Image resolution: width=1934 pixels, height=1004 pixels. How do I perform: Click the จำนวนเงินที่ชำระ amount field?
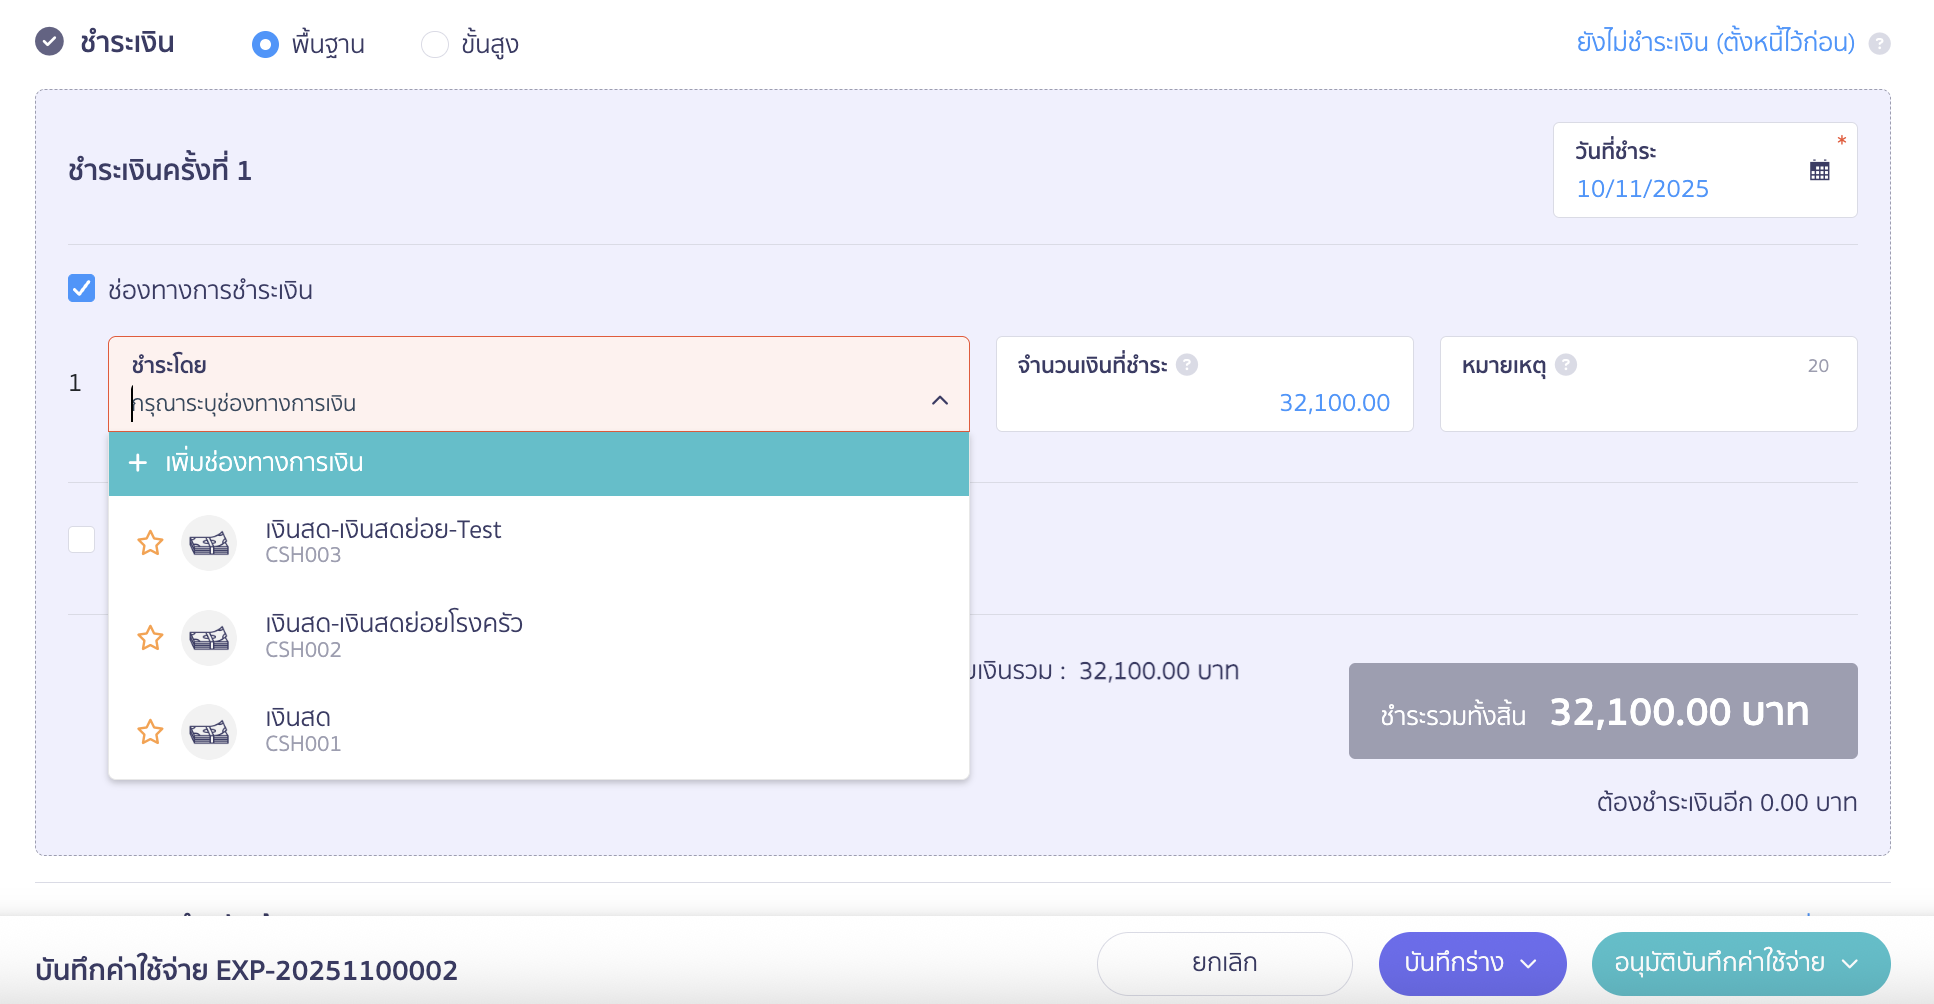tap(1334, 402)
